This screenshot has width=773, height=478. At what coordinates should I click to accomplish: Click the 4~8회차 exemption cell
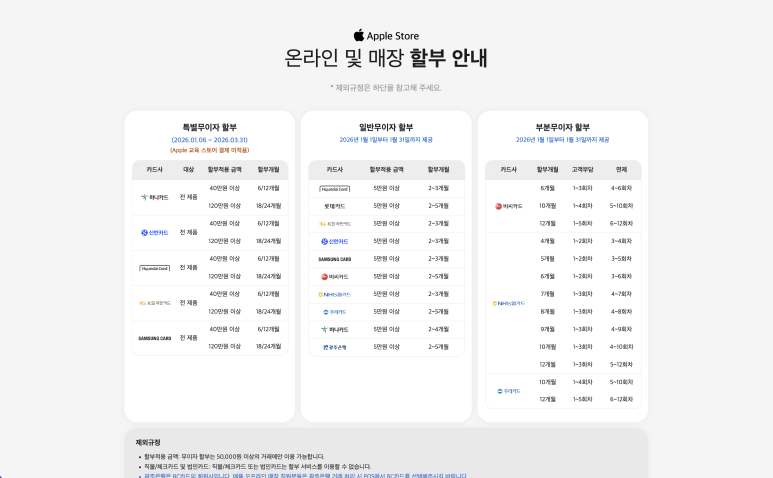pos(621,312)
